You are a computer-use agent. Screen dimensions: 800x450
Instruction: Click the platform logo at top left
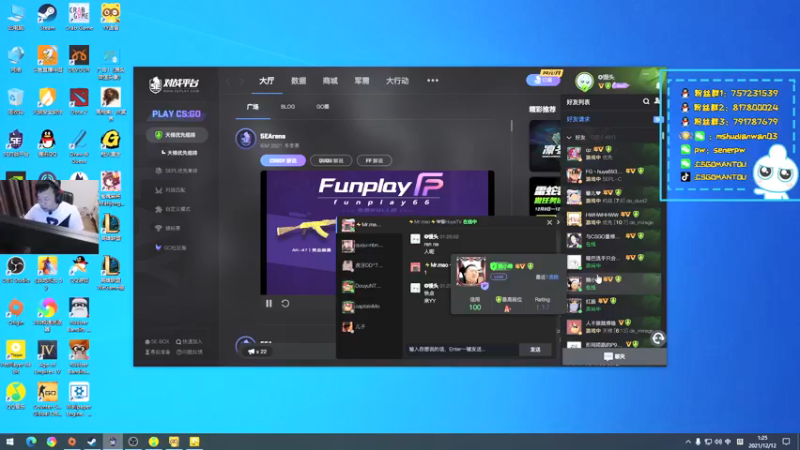174,84
